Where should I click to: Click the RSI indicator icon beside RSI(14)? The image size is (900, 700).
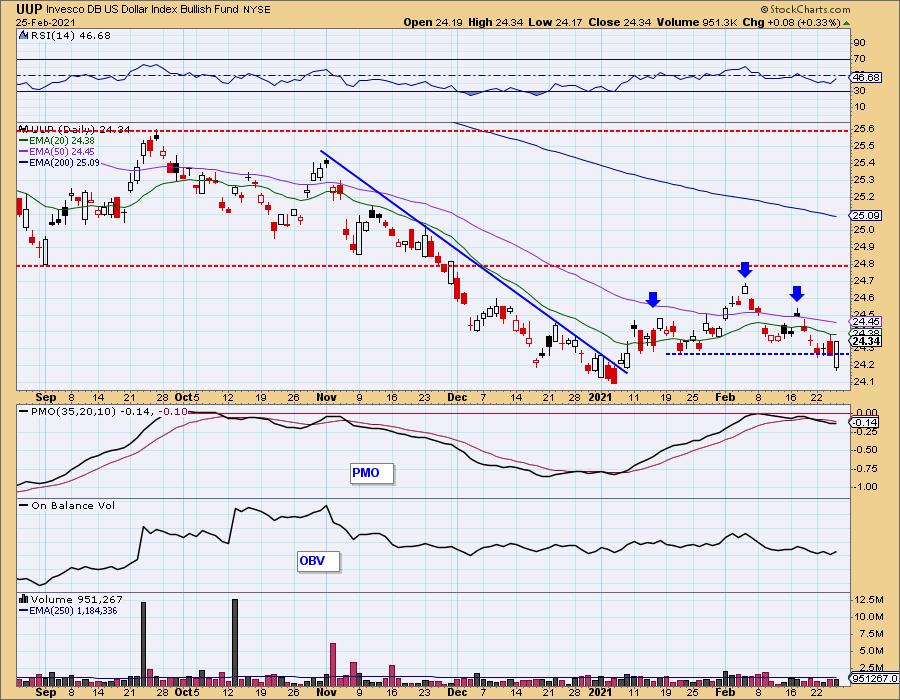[x=23, y=36]
